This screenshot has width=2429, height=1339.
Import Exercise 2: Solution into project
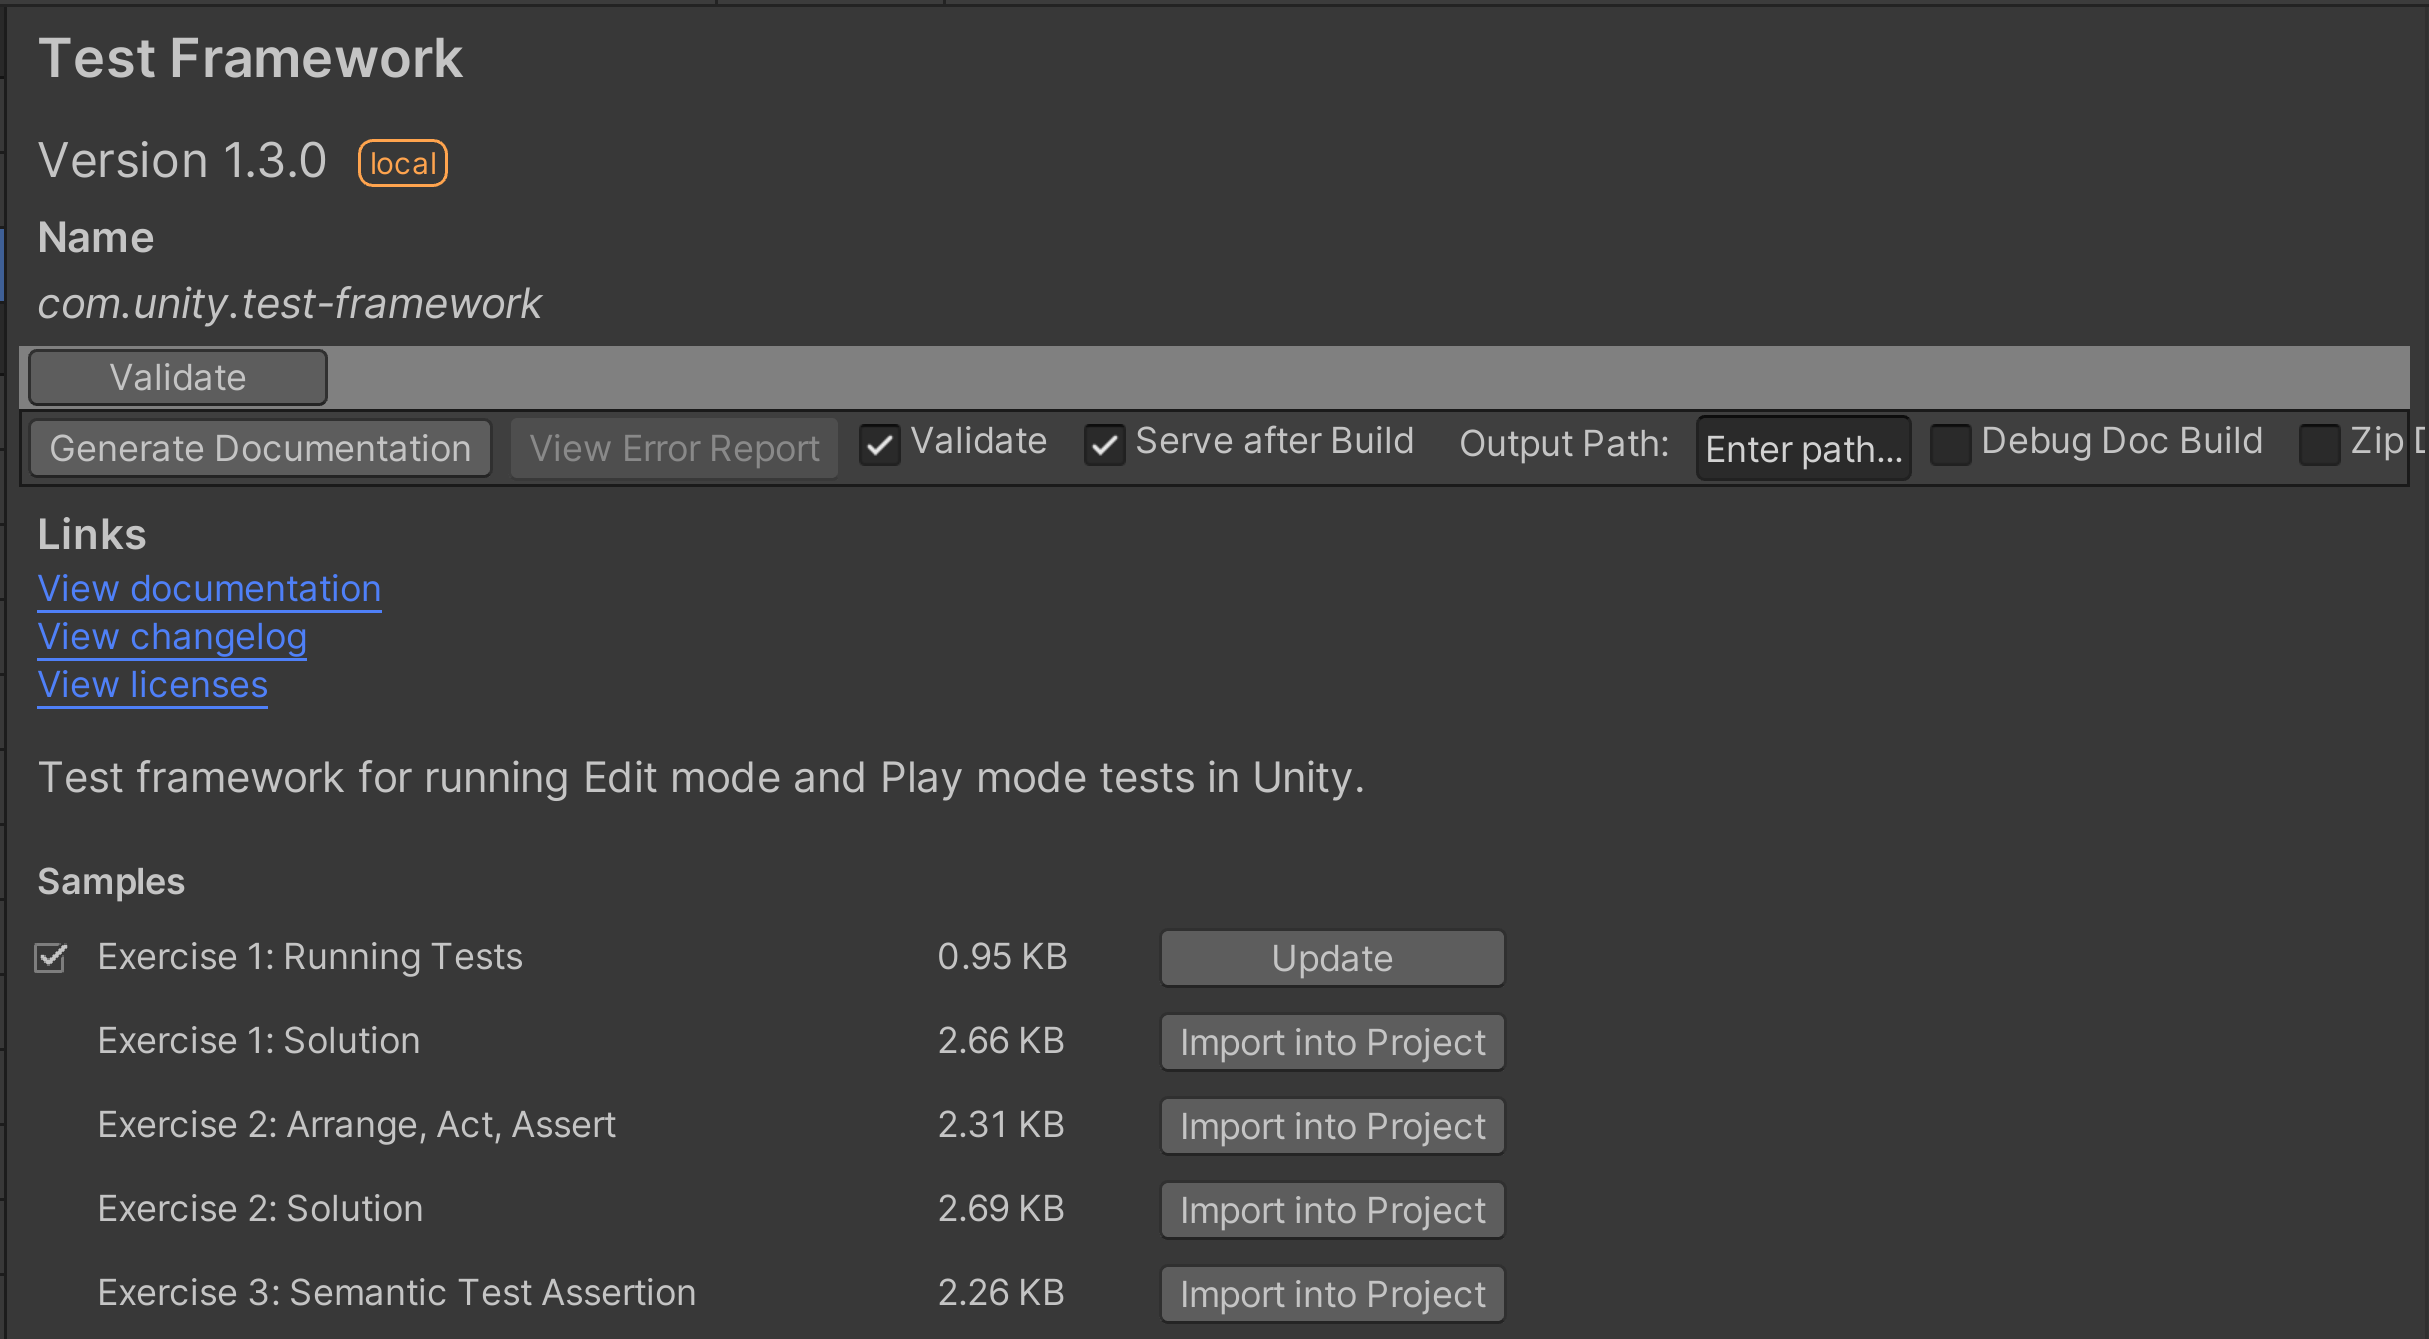pyautogui.click(x=1332, y=1210)
